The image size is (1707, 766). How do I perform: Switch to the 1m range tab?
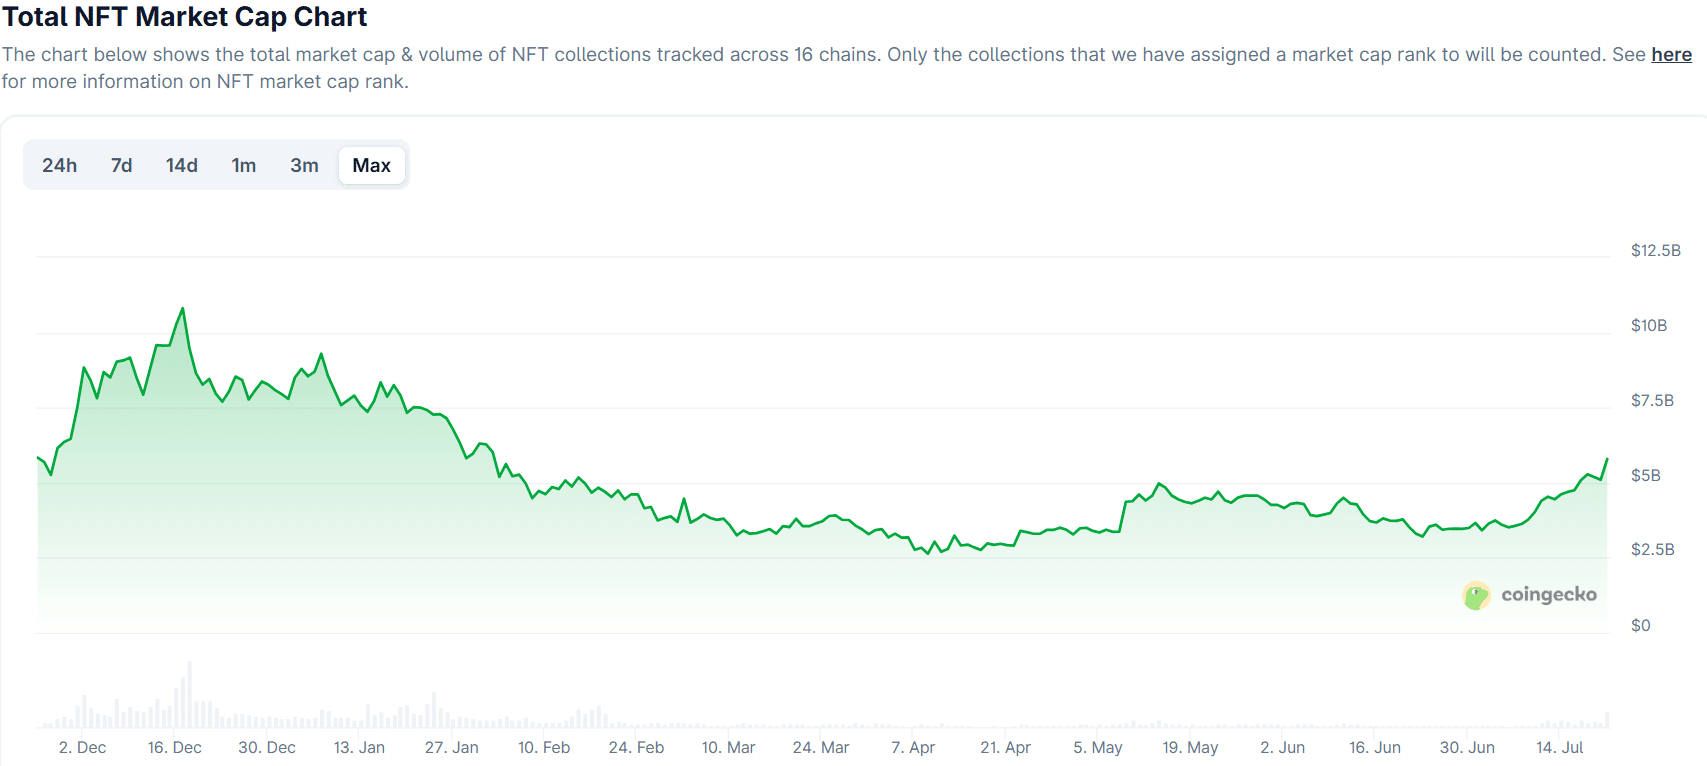coord(243,166)
